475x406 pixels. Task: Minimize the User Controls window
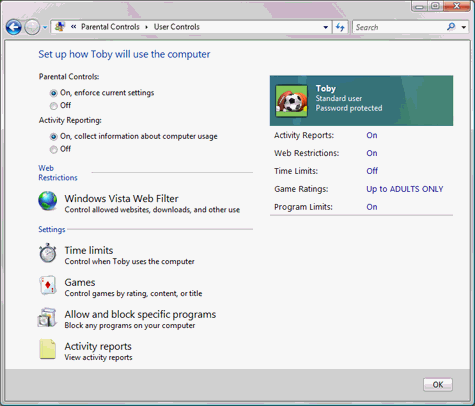click(420, 6)
